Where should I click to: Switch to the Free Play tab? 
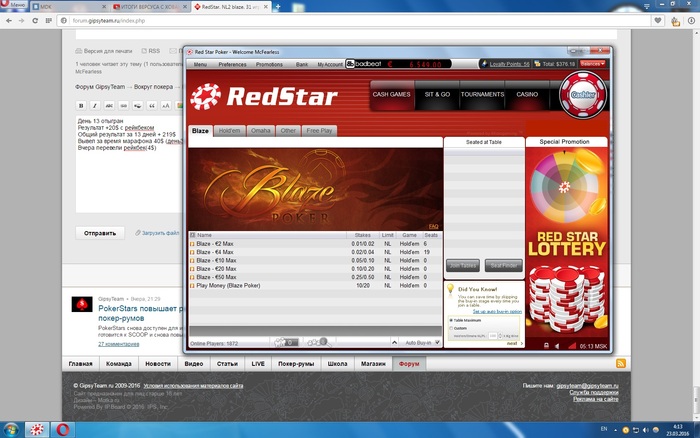(x=319, y=131)
